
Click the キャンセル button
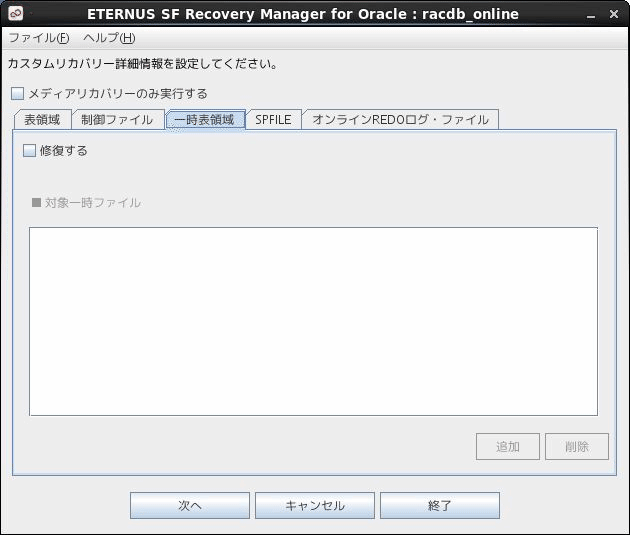tap(315, 505)
